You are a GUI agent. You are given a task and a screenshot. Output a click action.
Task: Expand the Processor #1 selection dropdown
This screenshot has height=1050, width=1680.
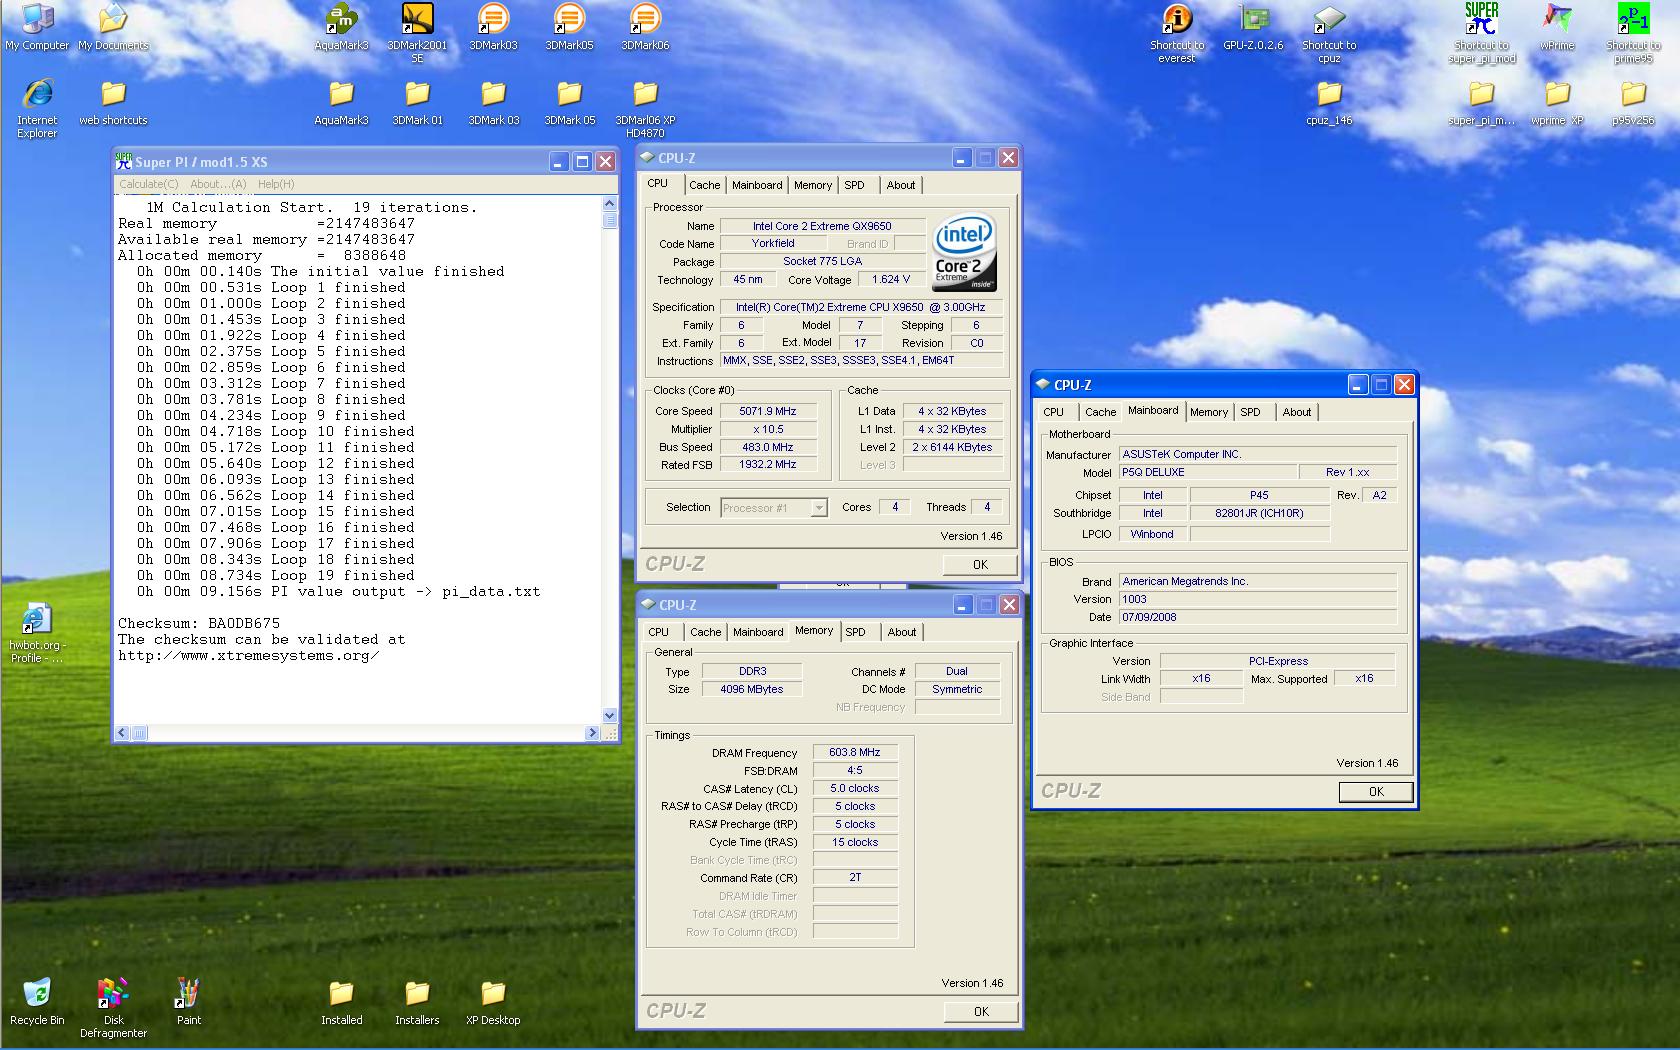point(819,508)
